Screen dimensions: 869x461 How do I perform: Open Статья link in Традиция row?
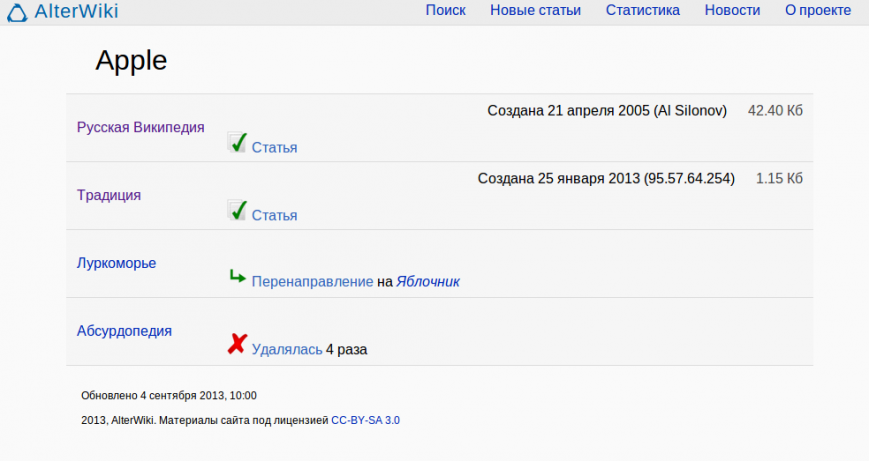click(274, 215)
